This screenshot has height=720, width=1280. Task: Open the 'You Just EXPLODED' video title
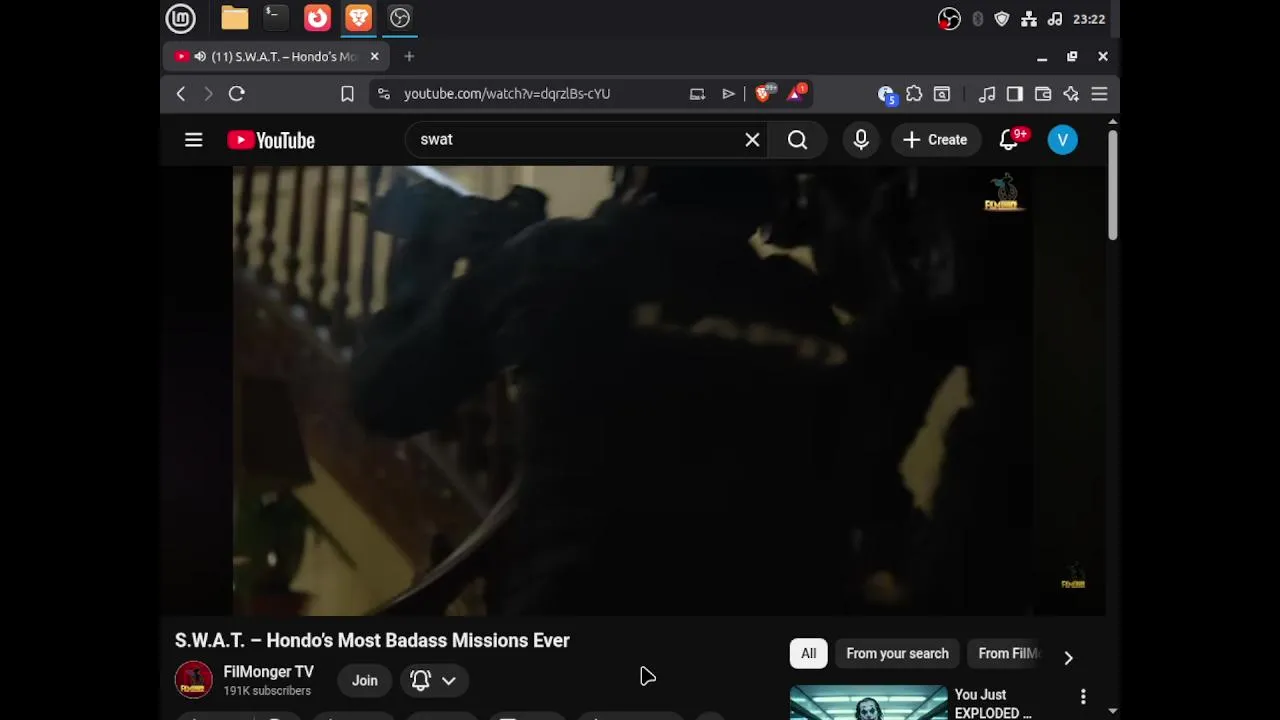[x=992, y=704]
